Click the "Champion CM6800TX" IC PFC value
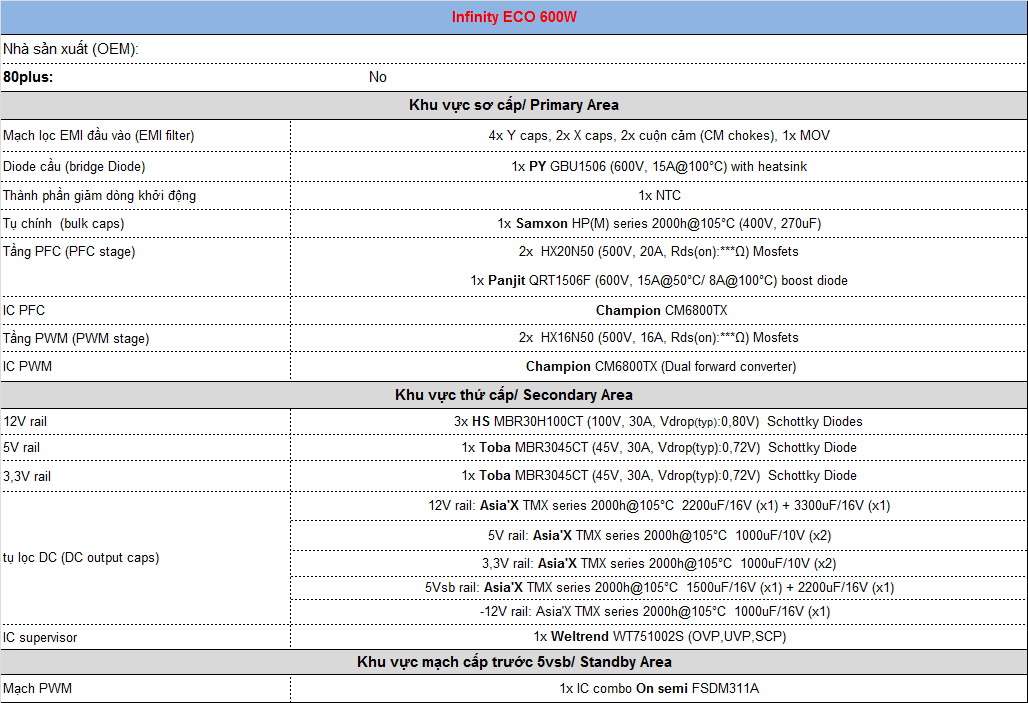The width and height of the screenshot is (1028, 703). pyautogui.click(x=662, y=310)
